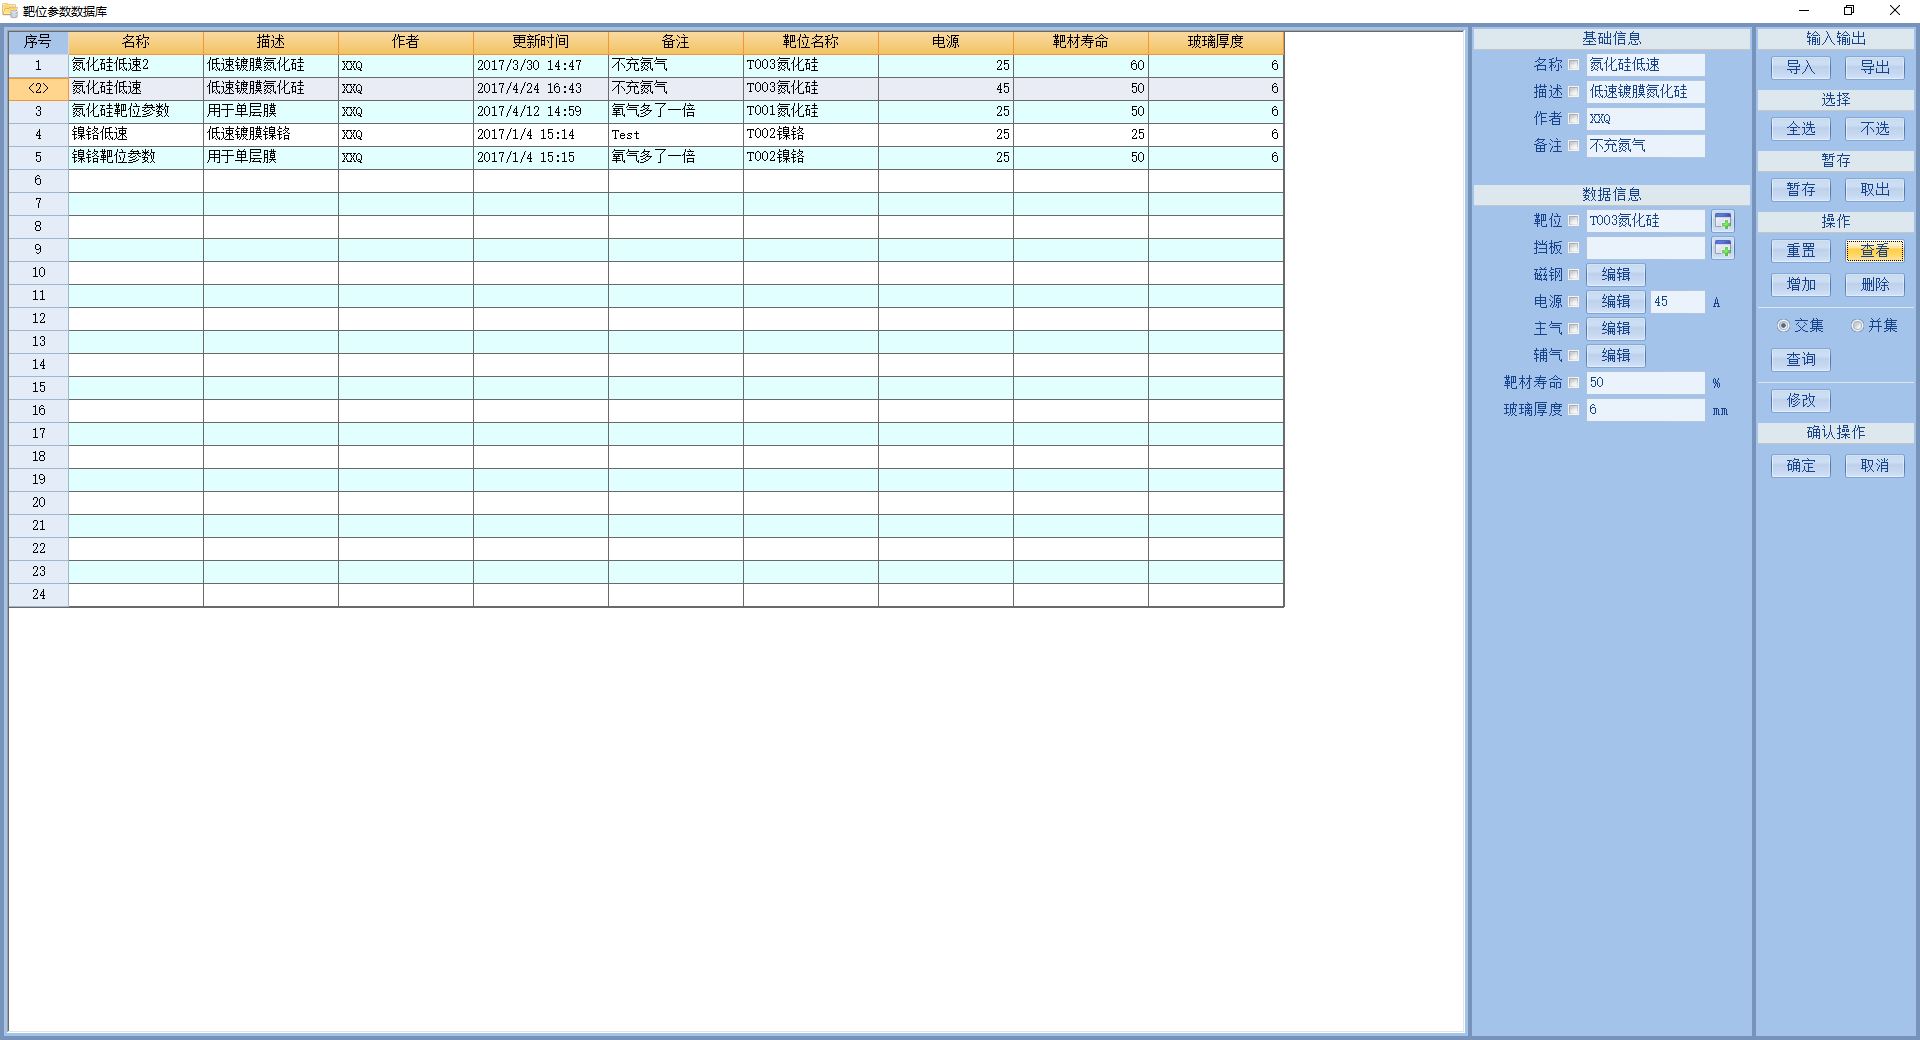Toggle the 磁钢 checkbox

point(1574,275)
